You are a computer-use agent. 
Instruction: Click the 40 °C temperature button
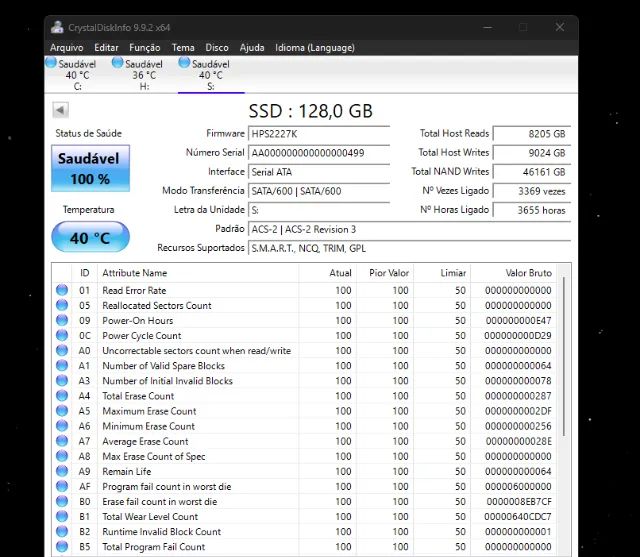point(90,237)
